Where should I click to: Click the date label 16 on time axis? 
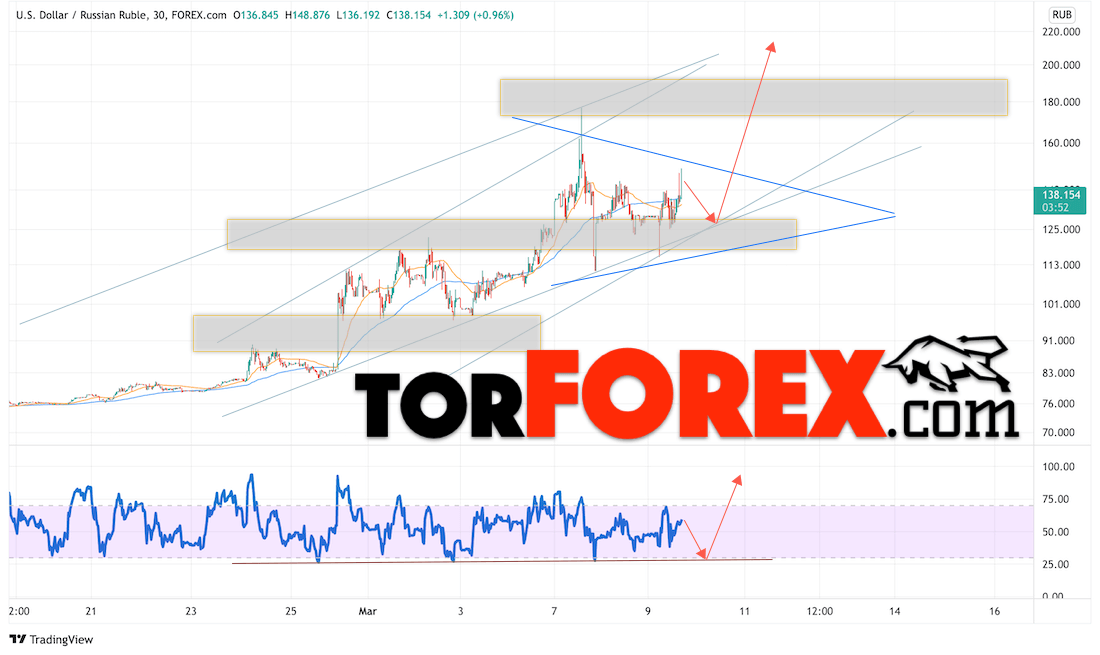pos(994,612)
